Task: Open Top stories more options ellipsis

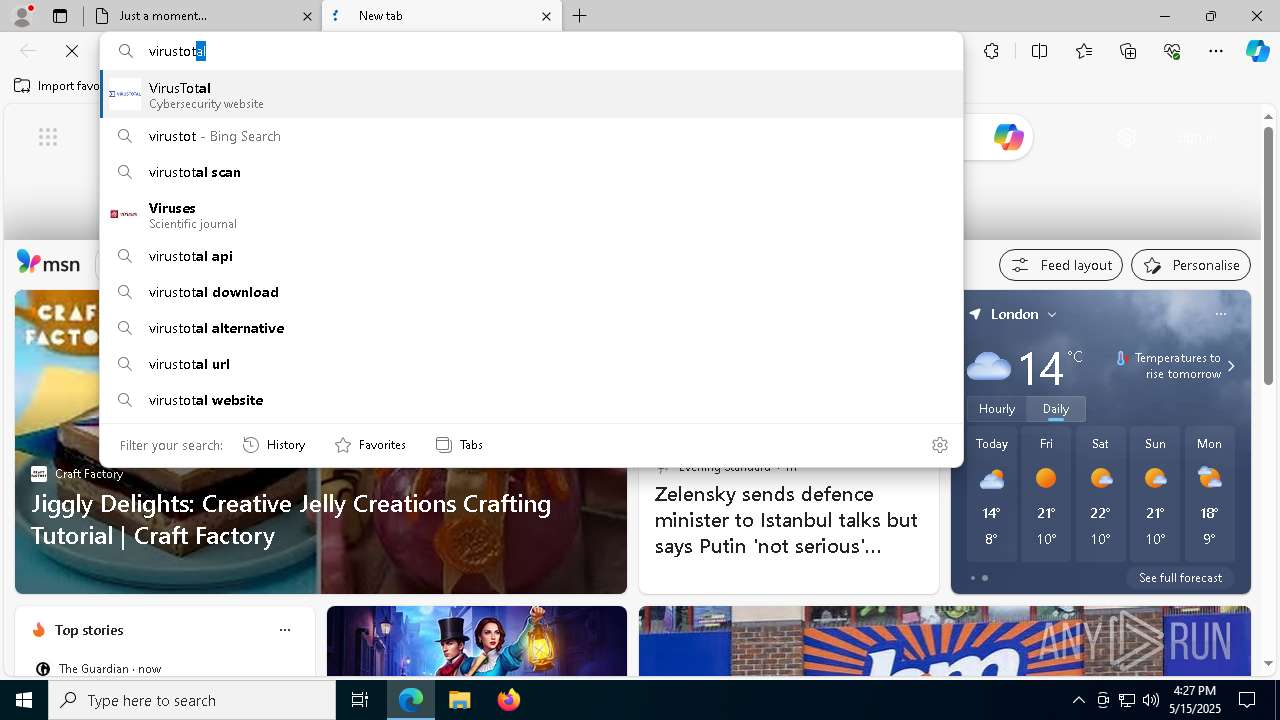Action: (x=285, y=630)
